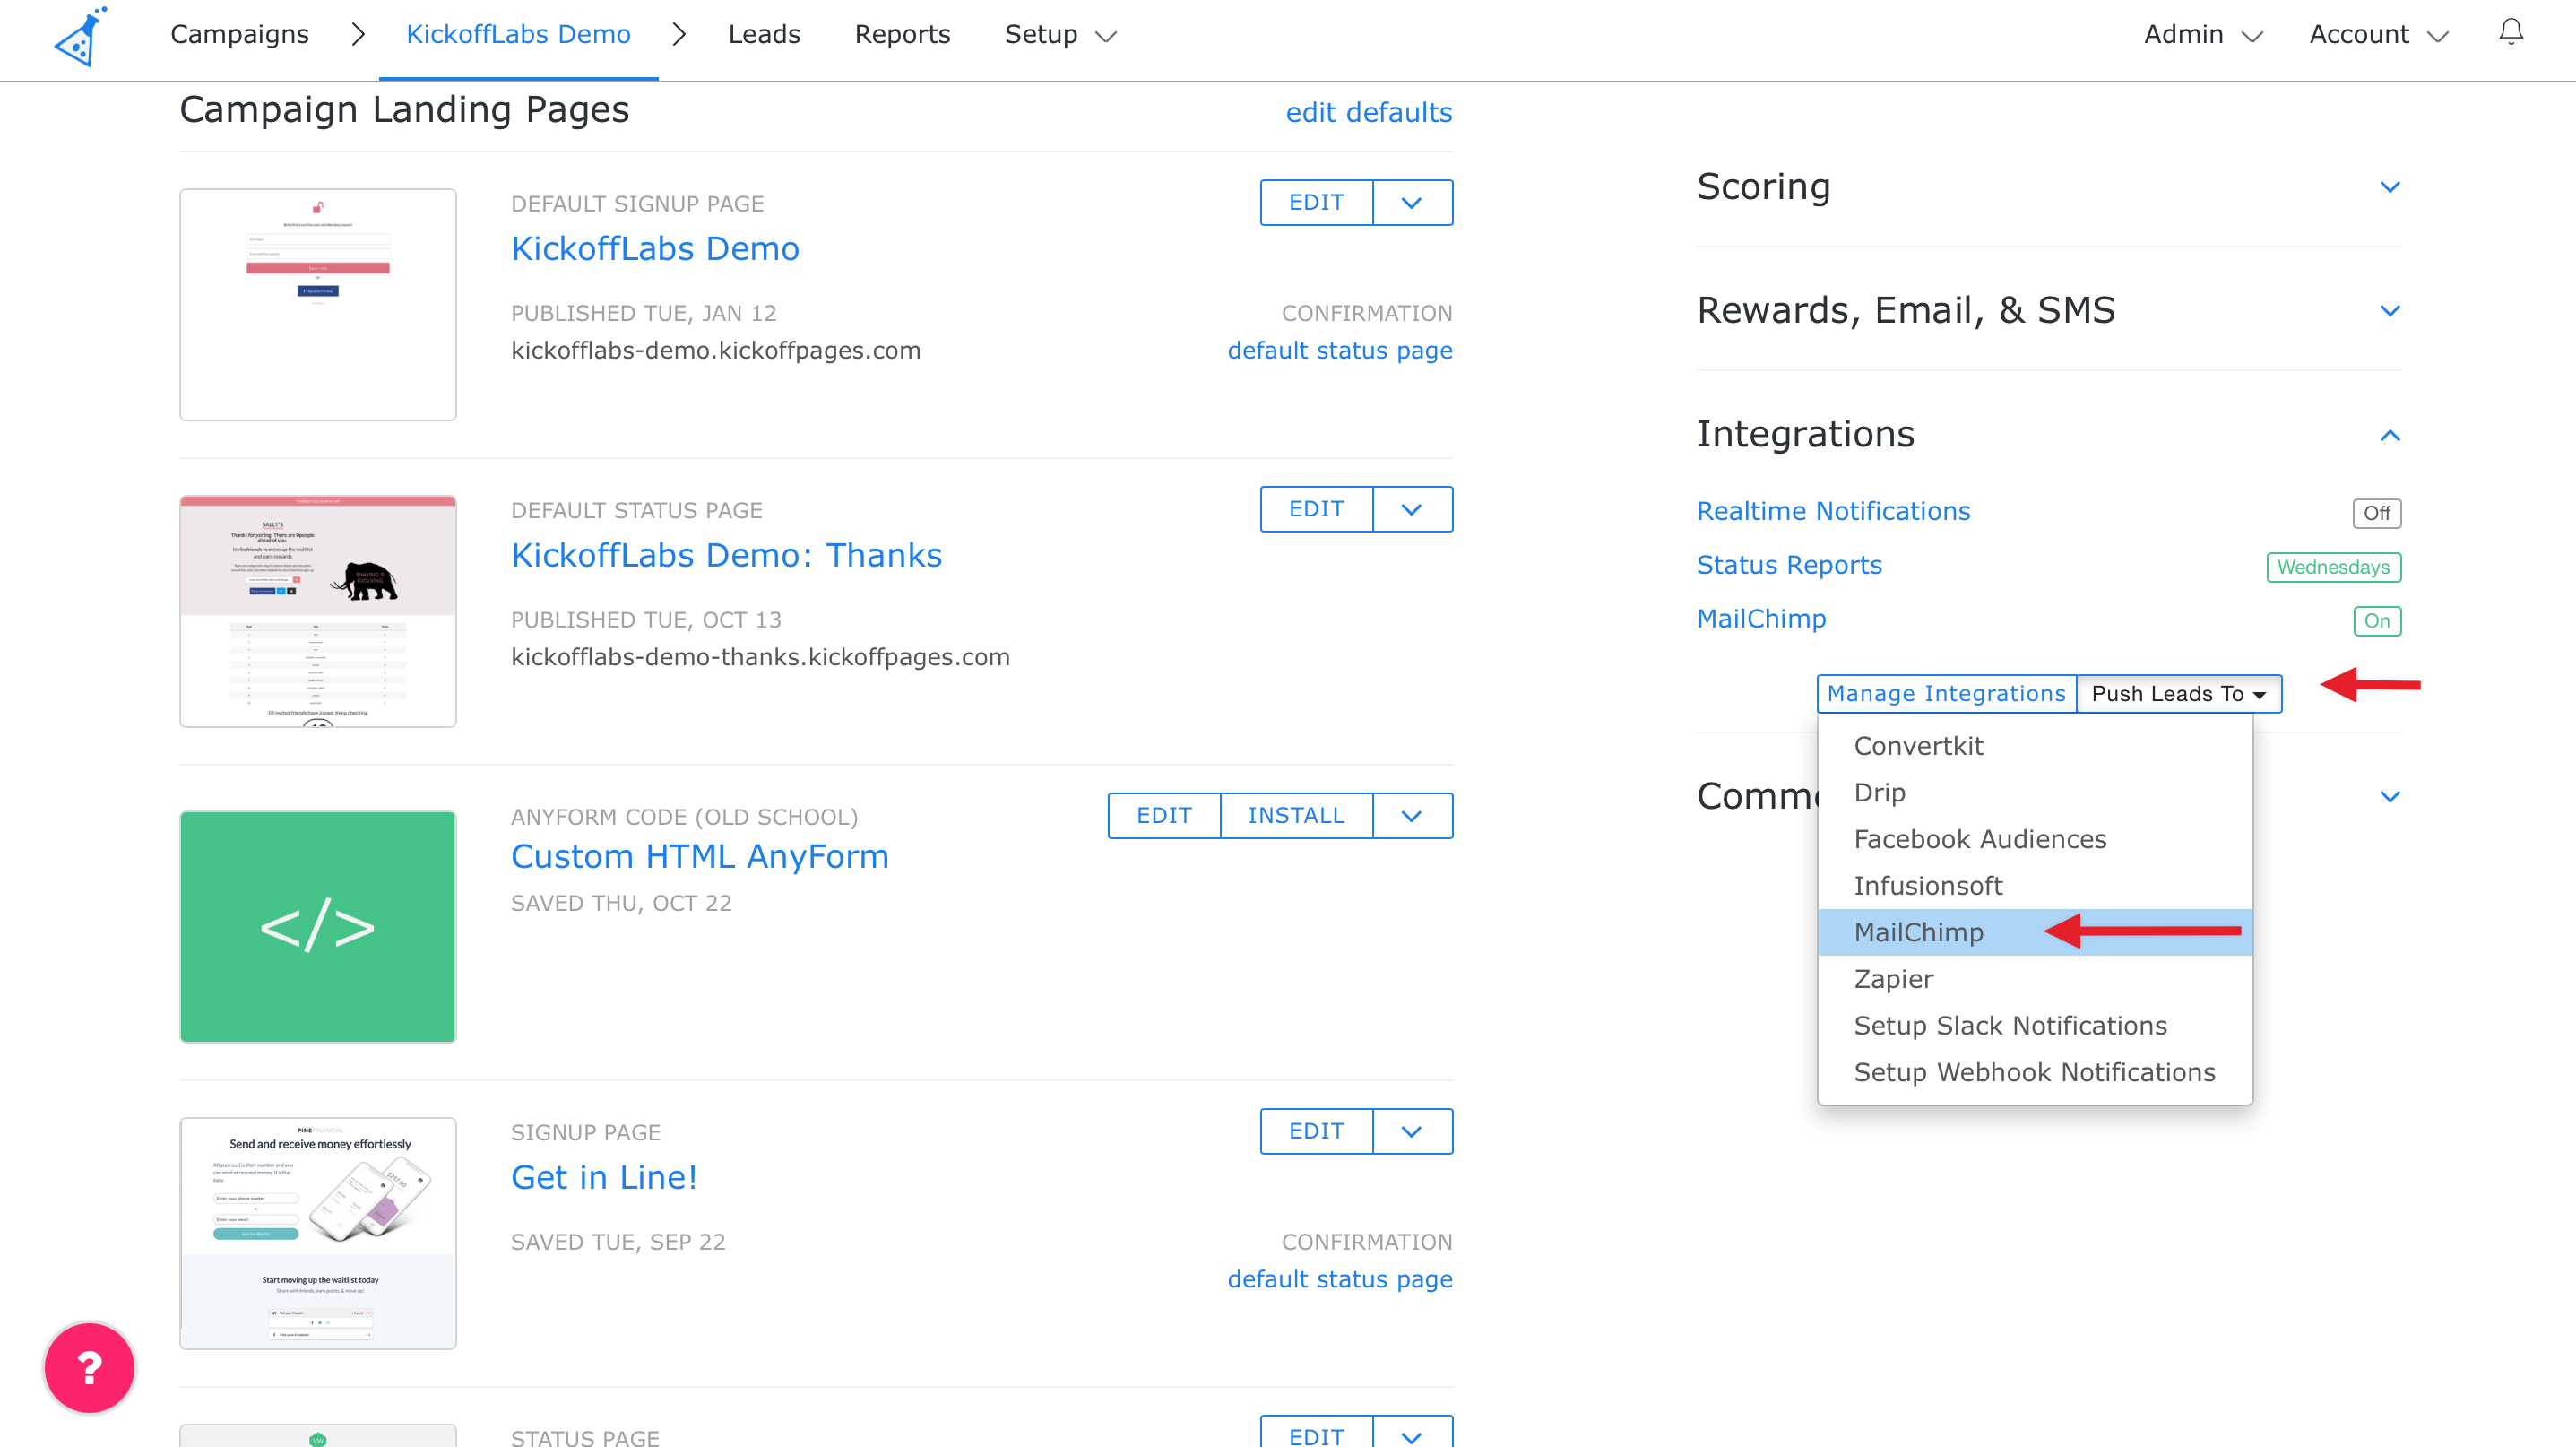Toggle the Push Leads To dropdown

(2179, 693)
